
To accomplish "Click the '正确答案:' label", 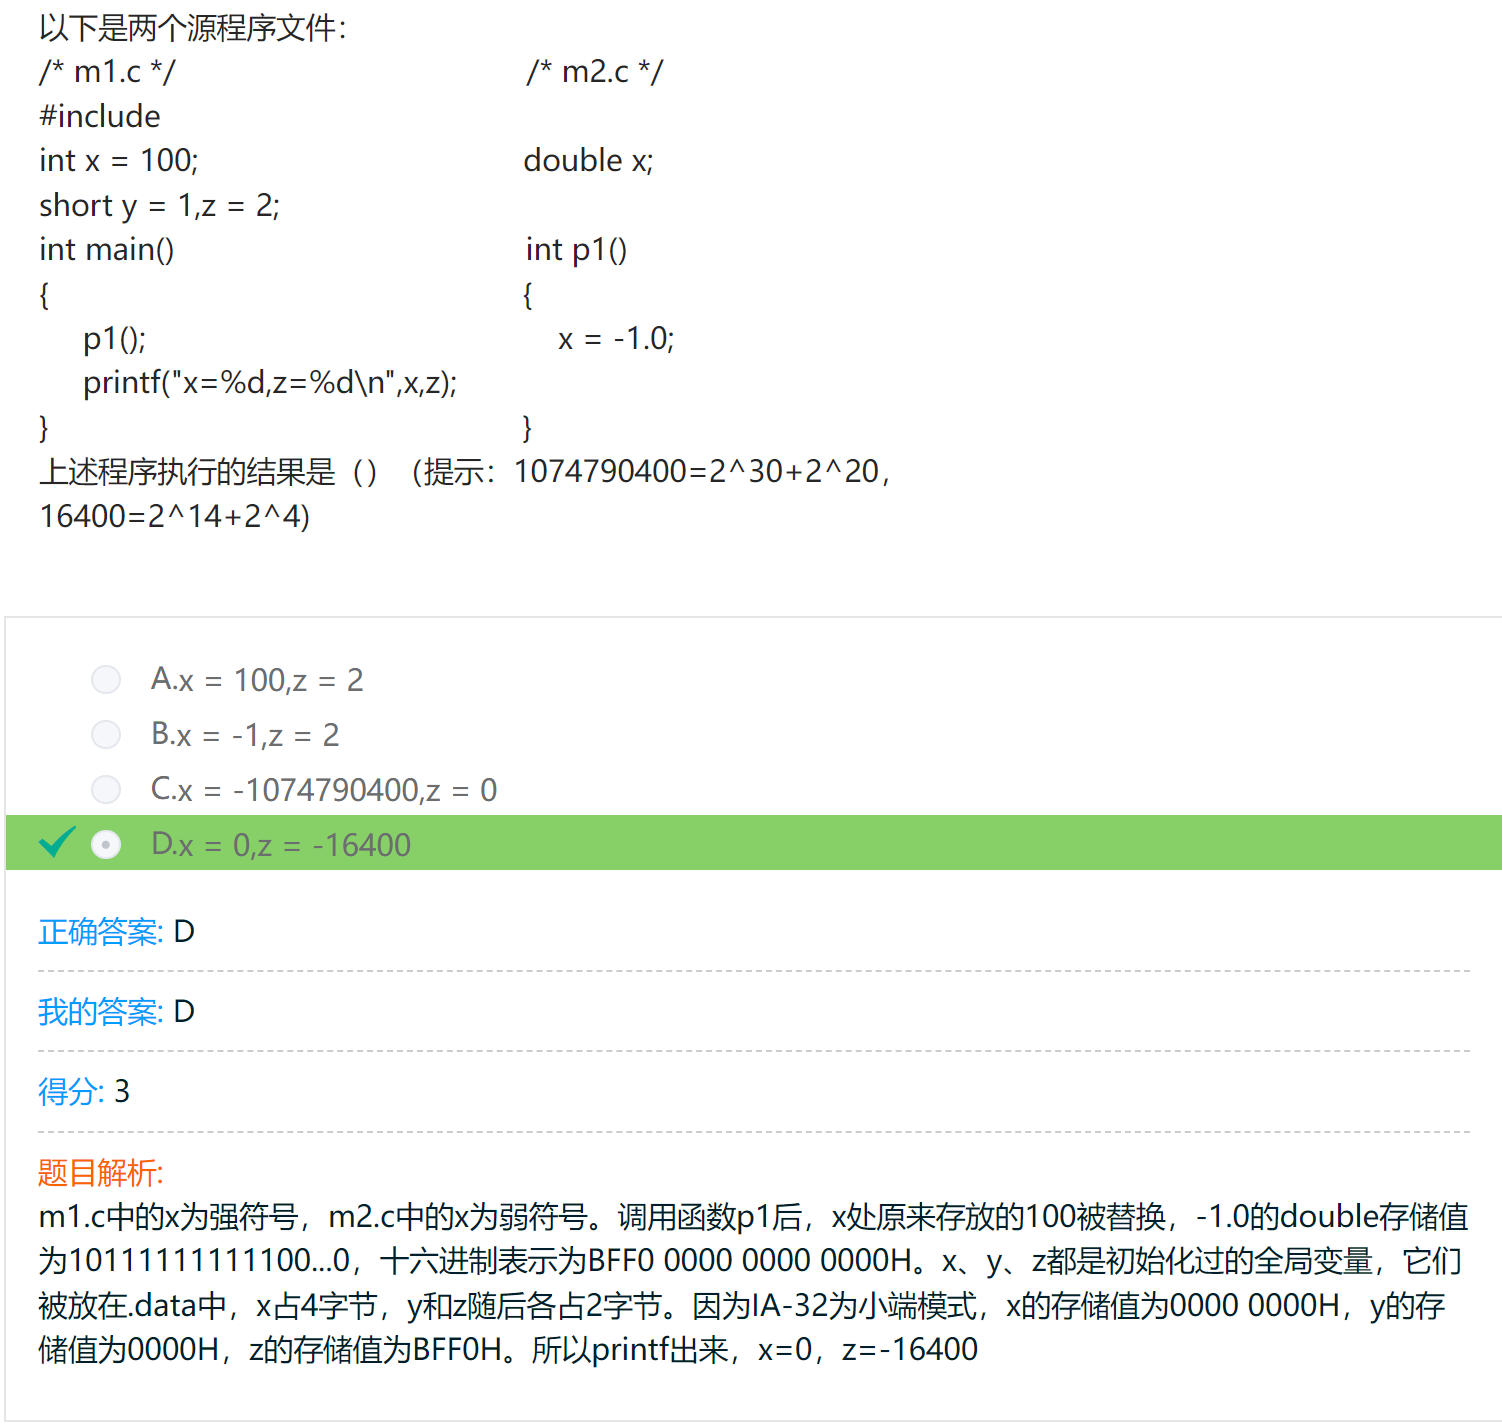I will [x=100, y=932].
